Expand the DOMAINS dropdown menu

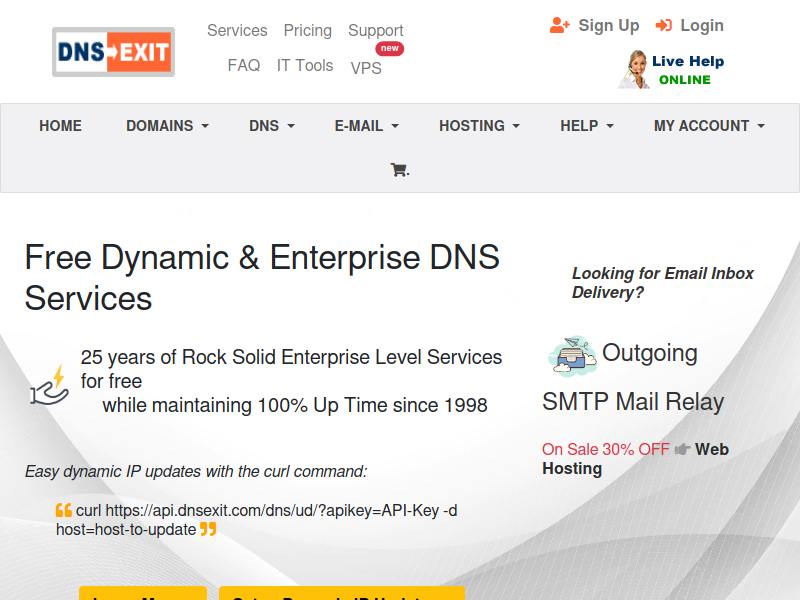167,126
